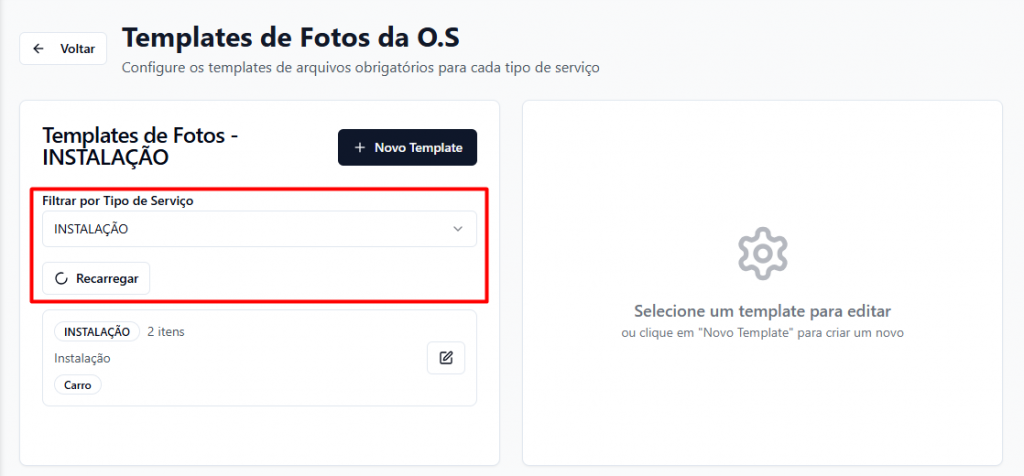Edit the Instalação template with pencil icon
Image resolution: width=1024 pixels, height=476 pixels.
pyautogui.click(x=446, y=358)
